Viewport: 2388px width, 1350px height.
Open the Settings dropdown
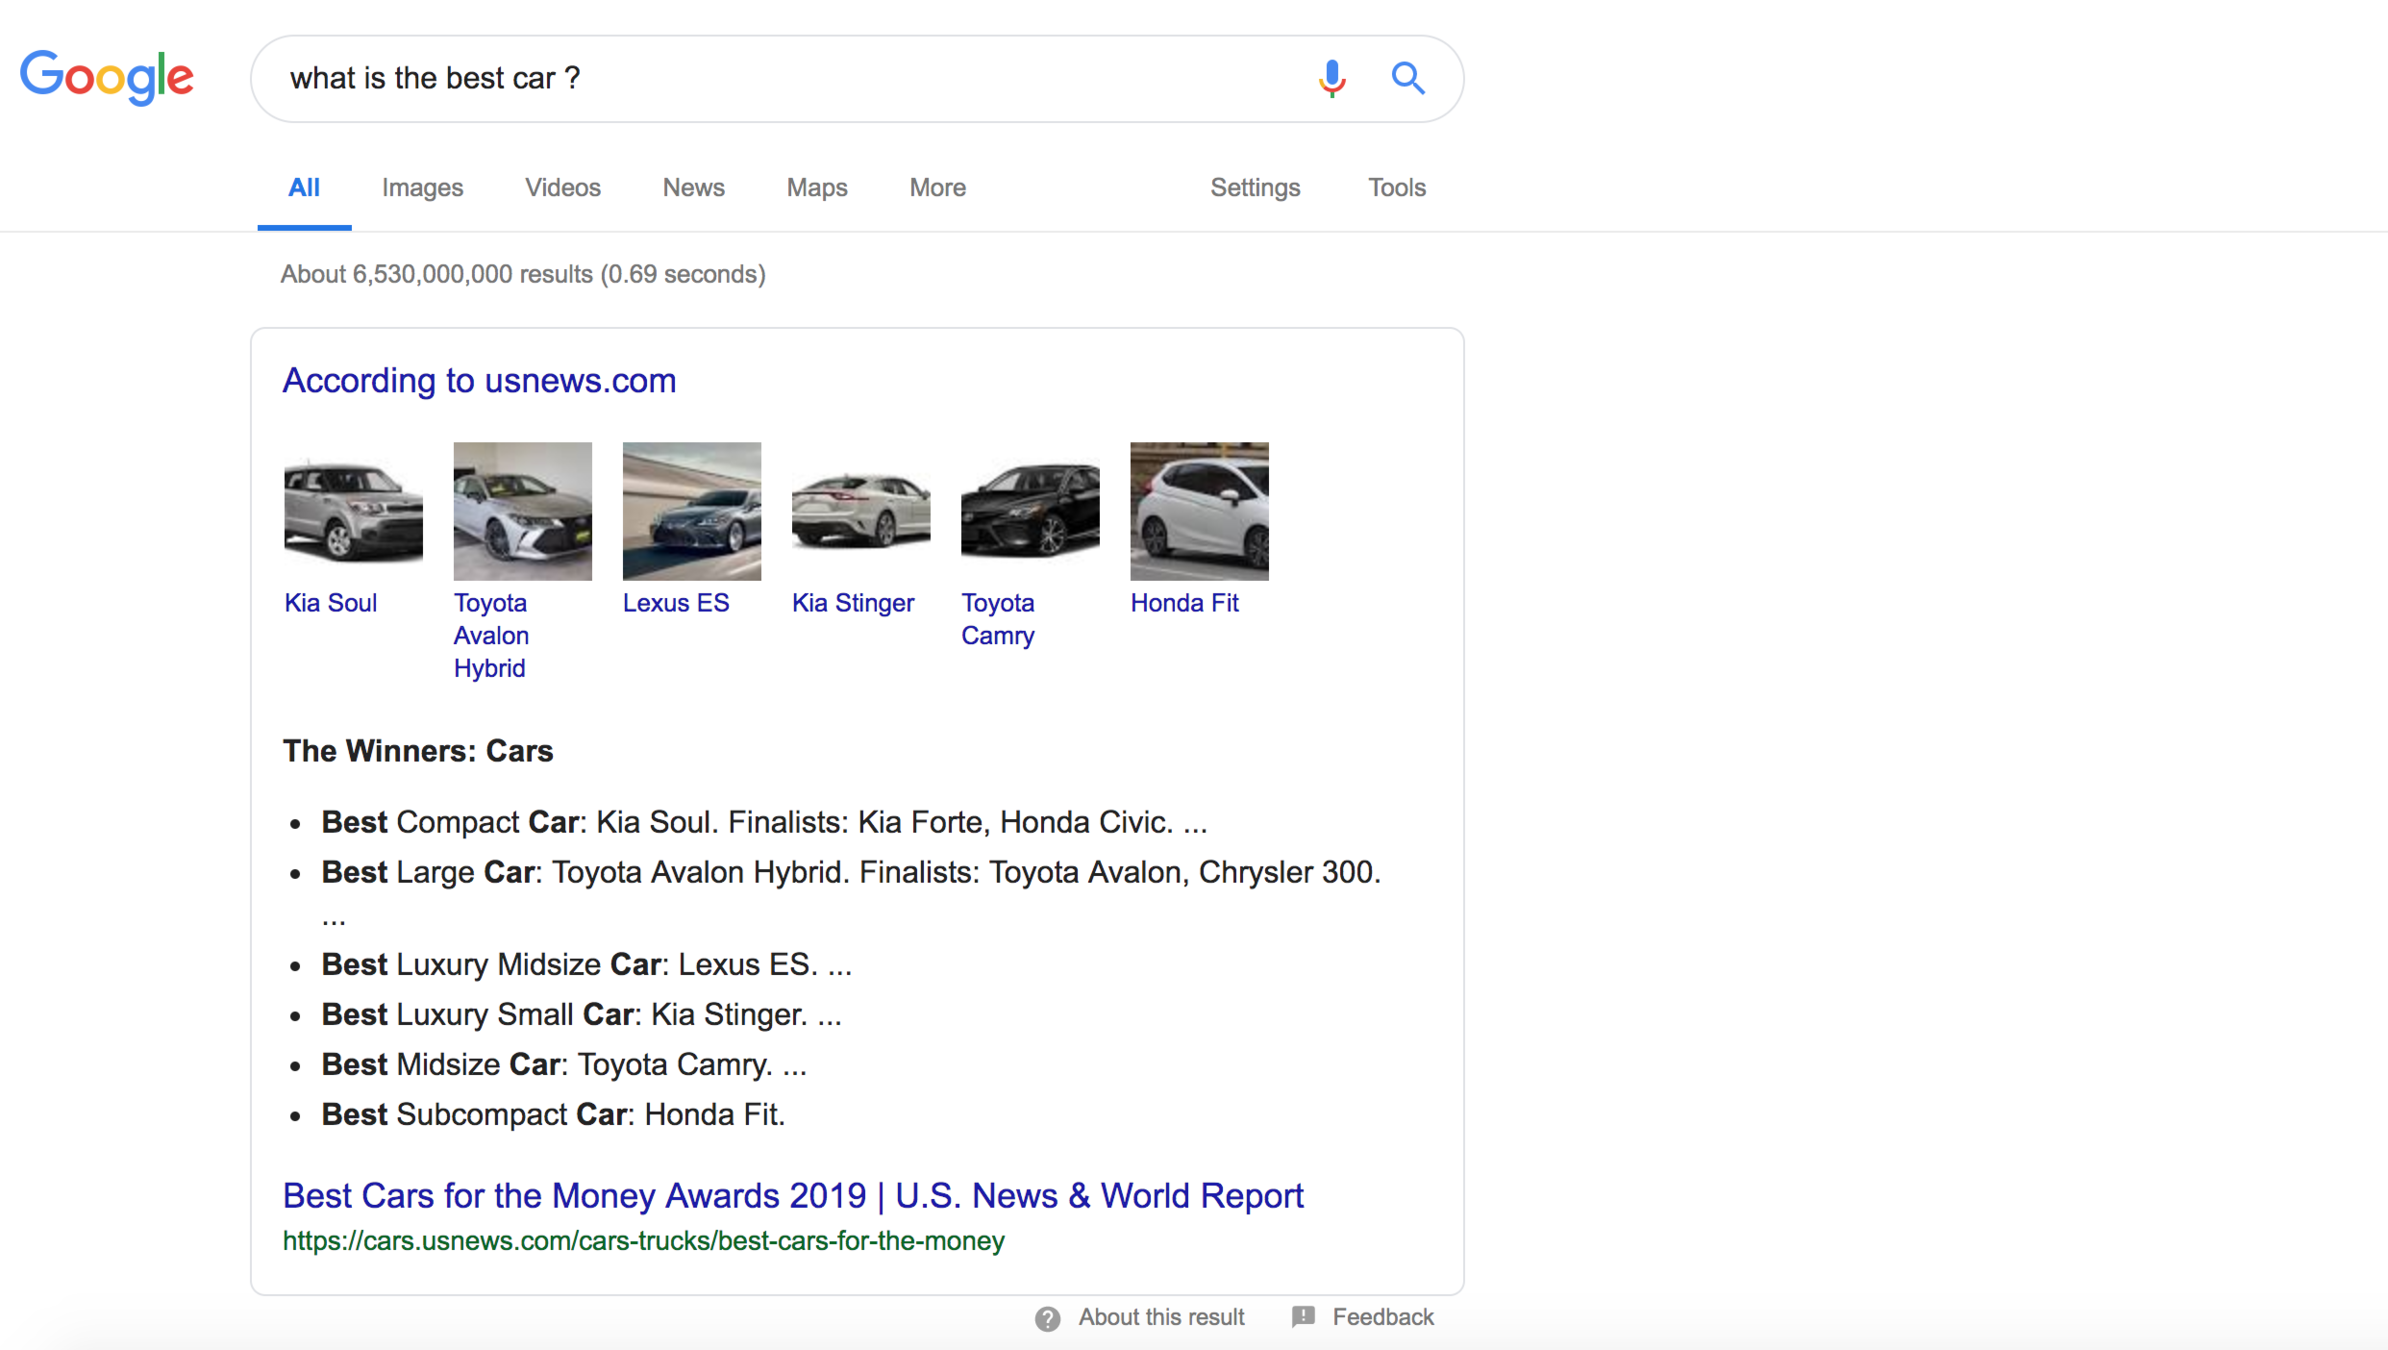click(x=1254, y=188)
